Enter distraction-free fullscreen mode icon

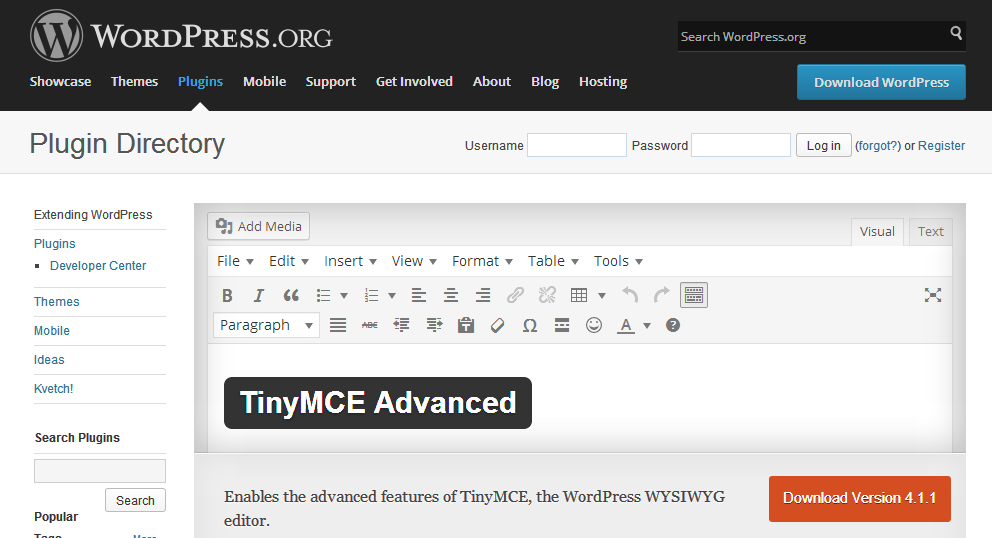pos(933,296)
